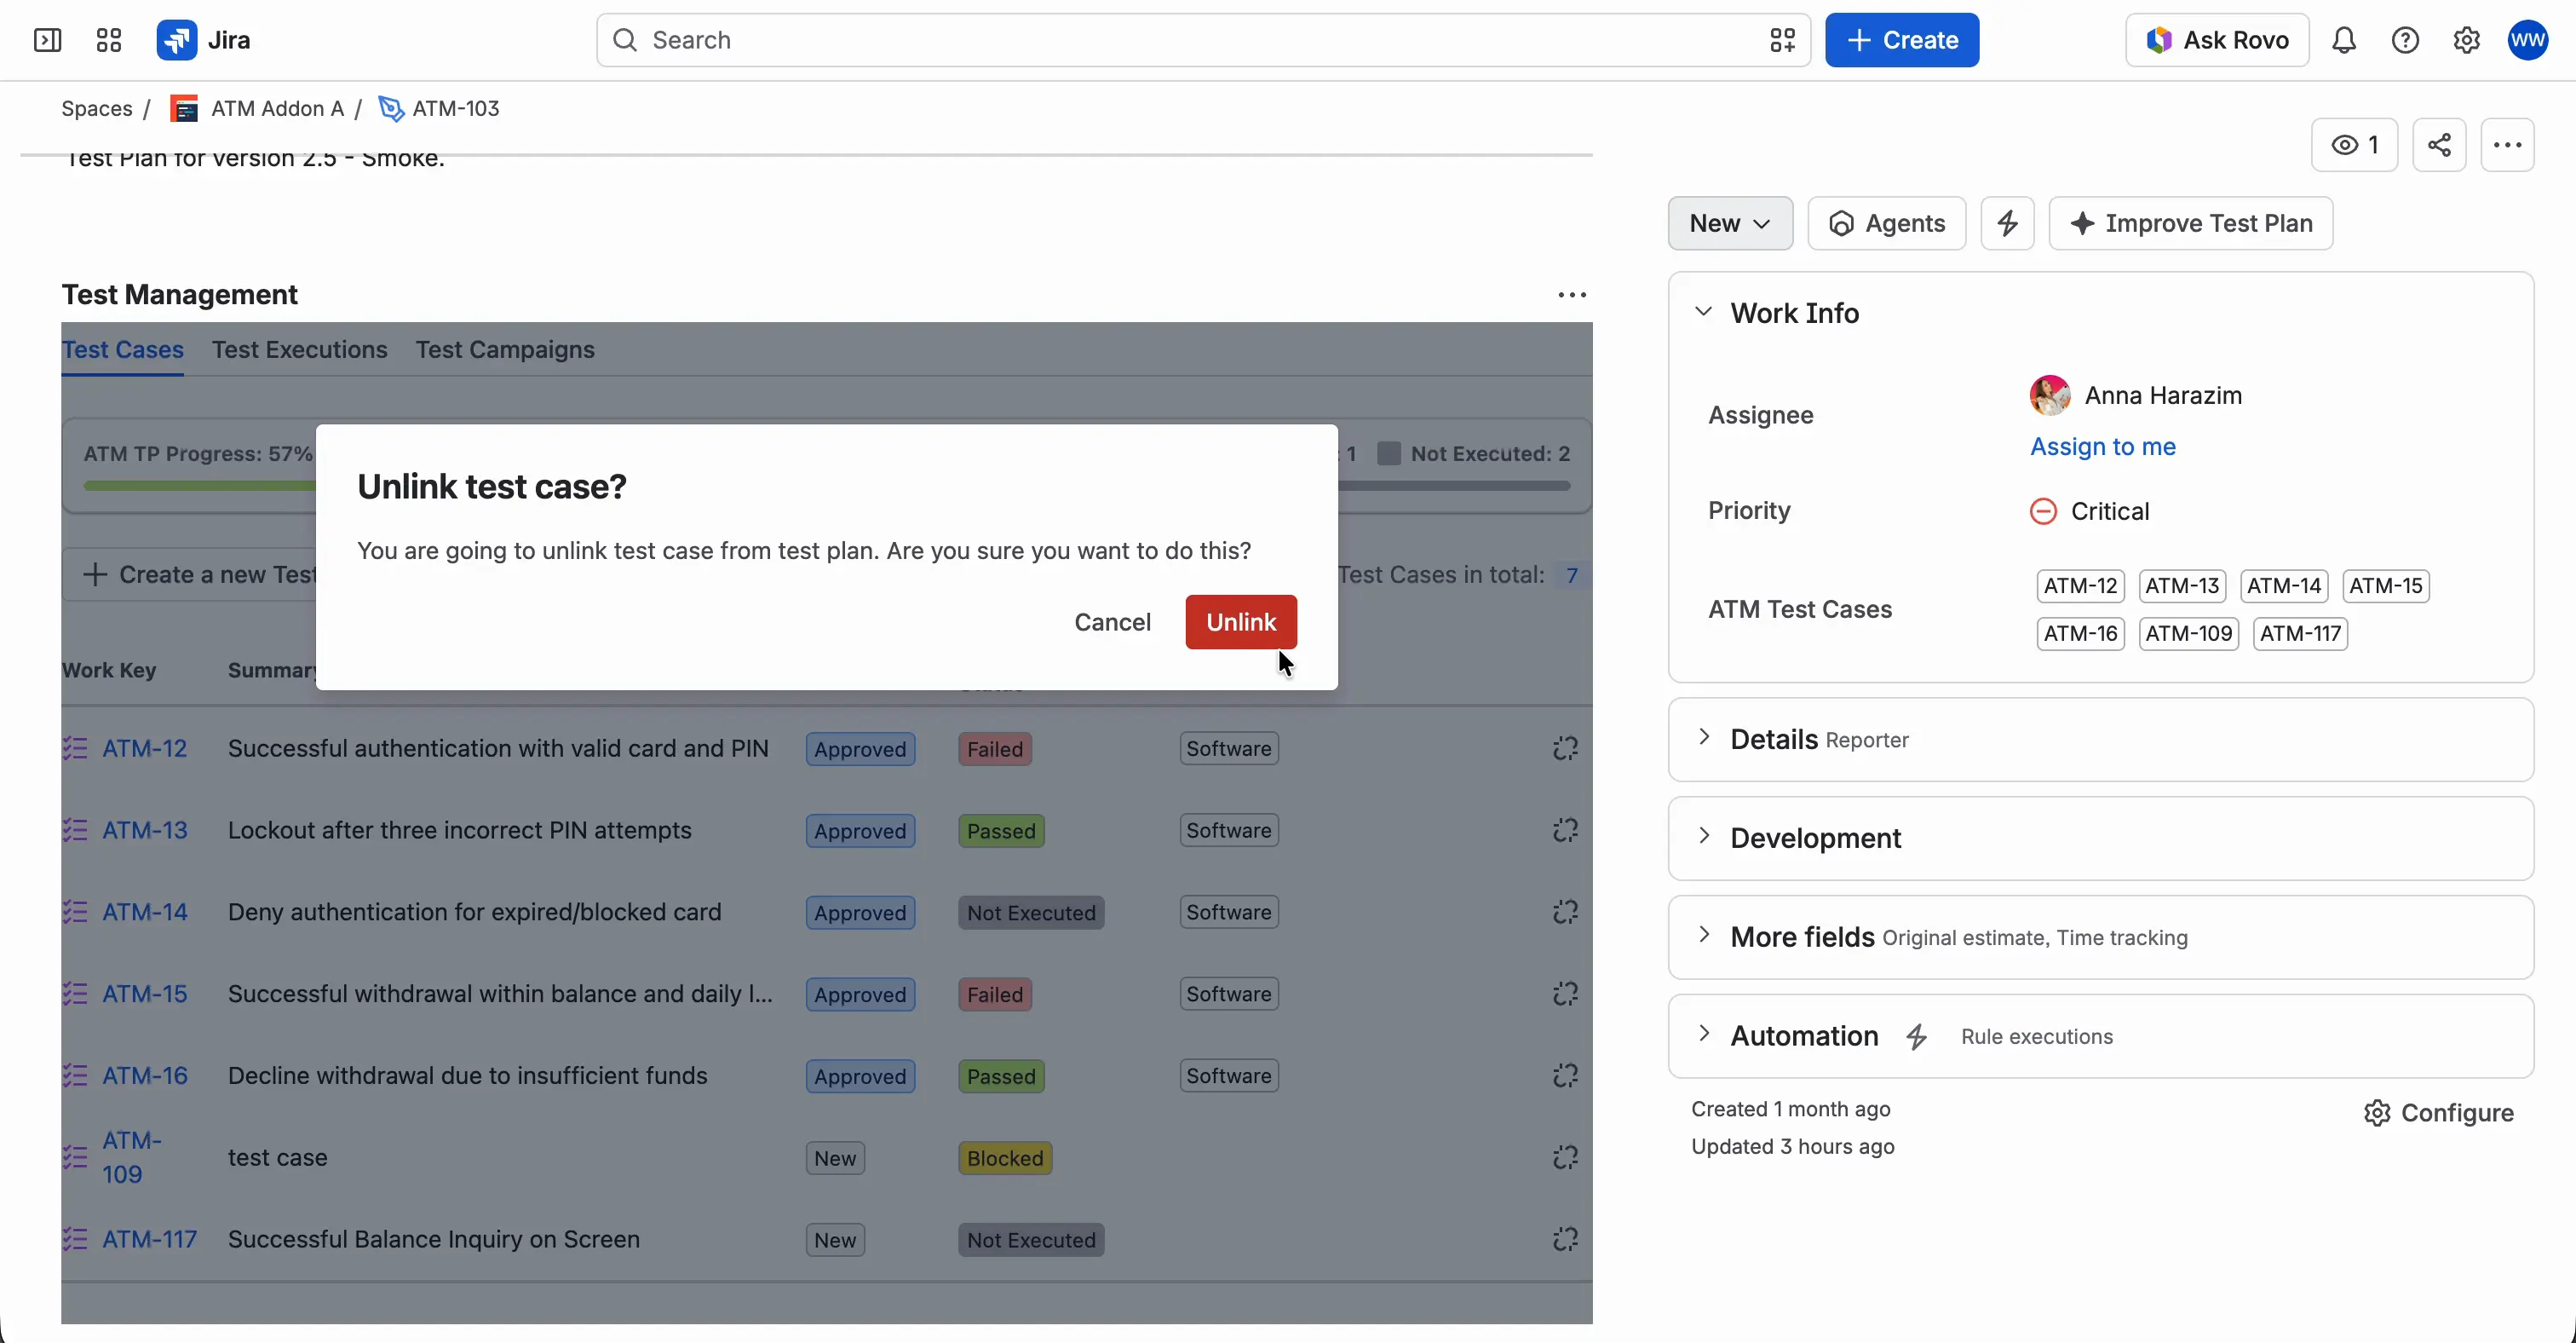Image resolution: width=2576 pixels, height=1343 pixels.
Task: Click the search filter icon in search bar
Action: (1782, 40)
